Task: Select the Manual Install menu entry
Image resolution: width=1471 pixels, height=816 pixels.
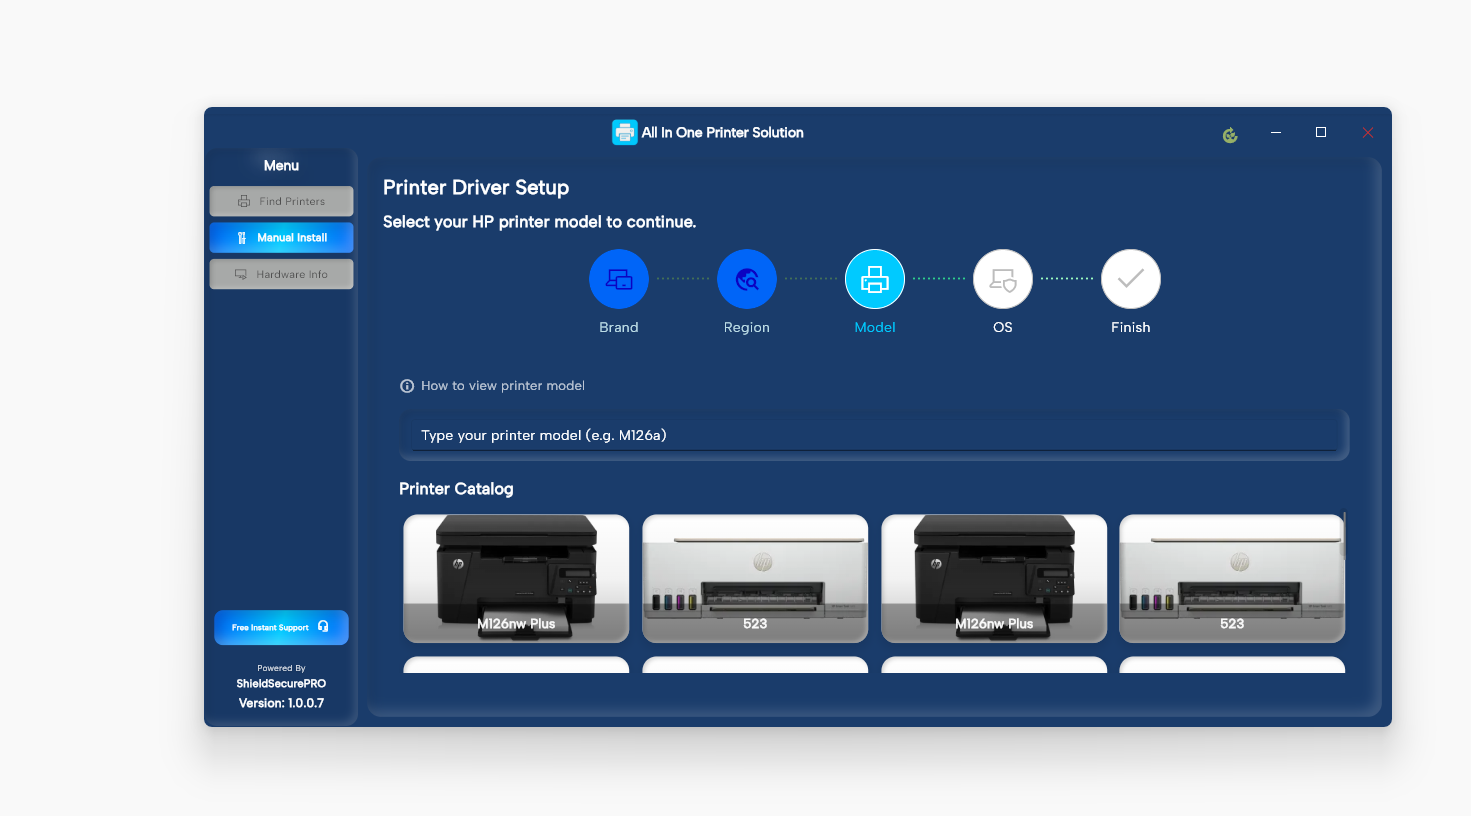Action: [x=281, y=237]
